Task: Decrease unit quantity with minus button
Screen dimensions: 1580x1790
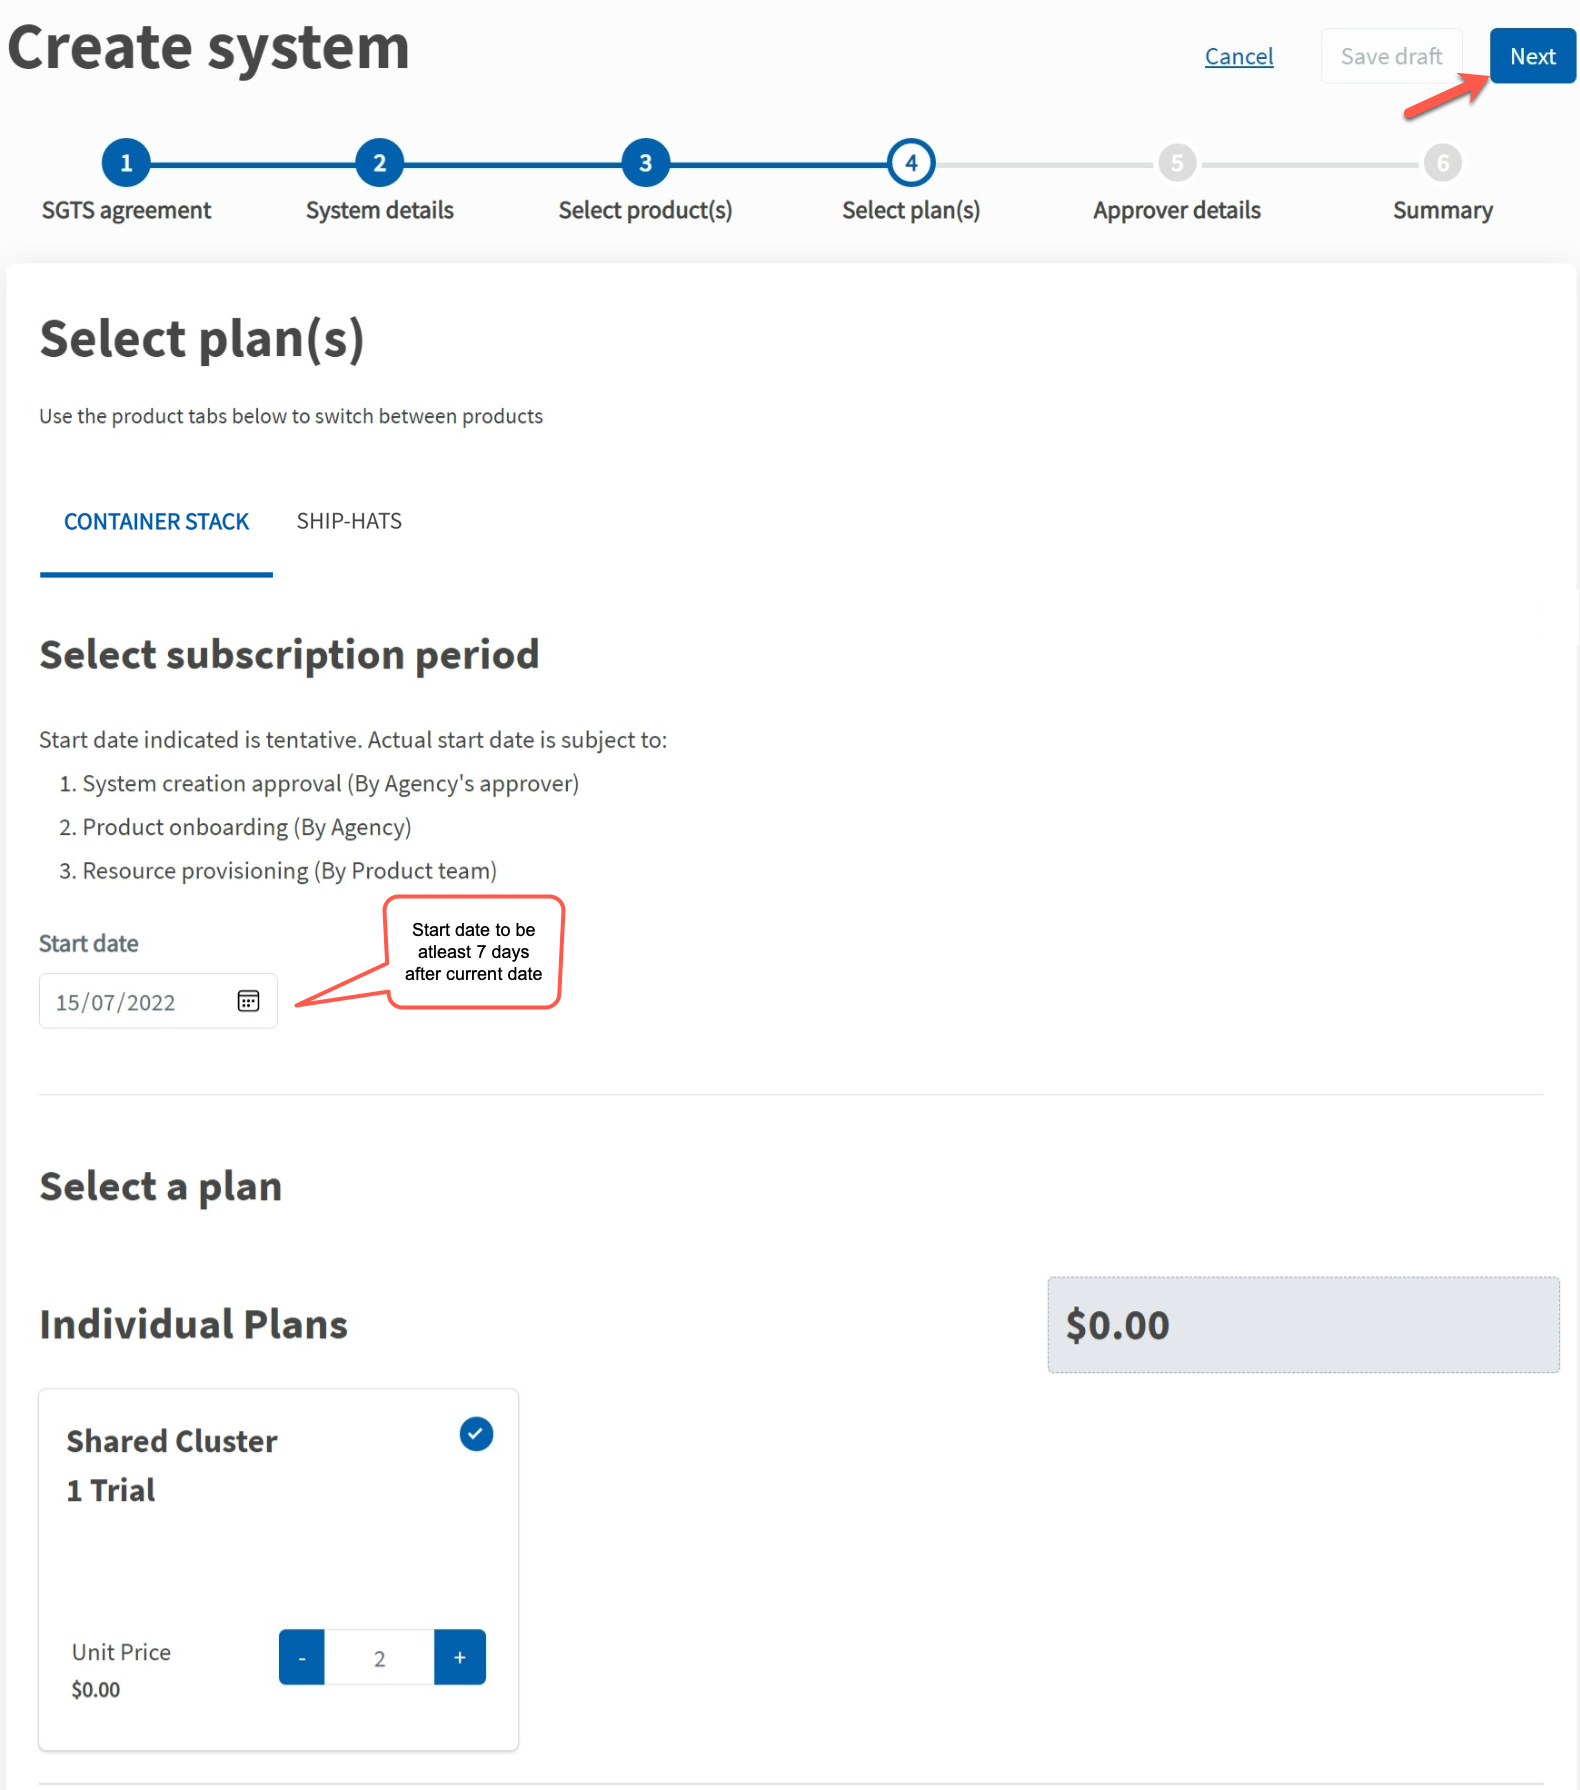Action: pyautogui.click(x=301, y=1657)
